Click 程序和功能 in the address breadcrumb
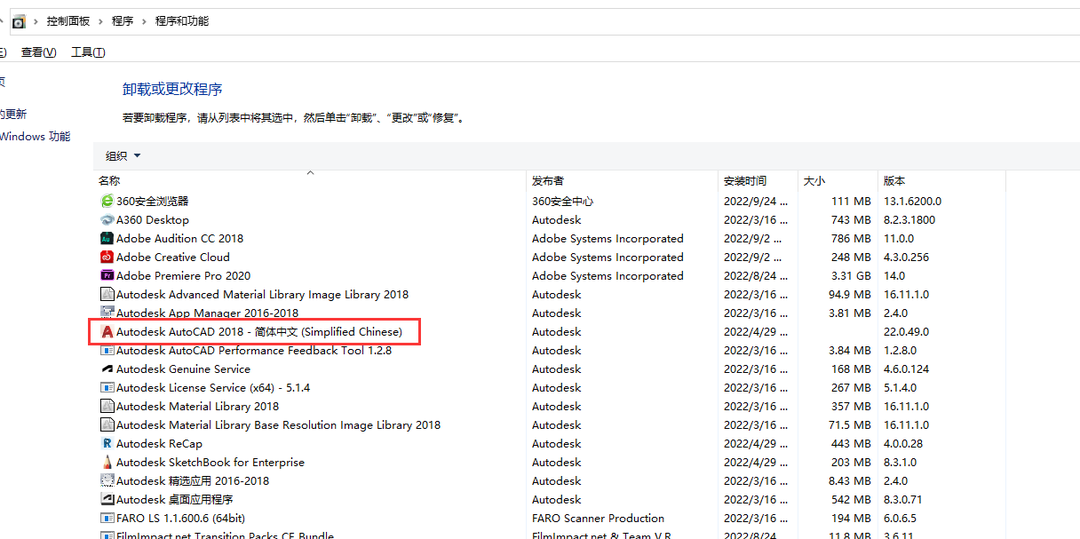The height and width of the screenshot is (539, 1080). (182, 21)
